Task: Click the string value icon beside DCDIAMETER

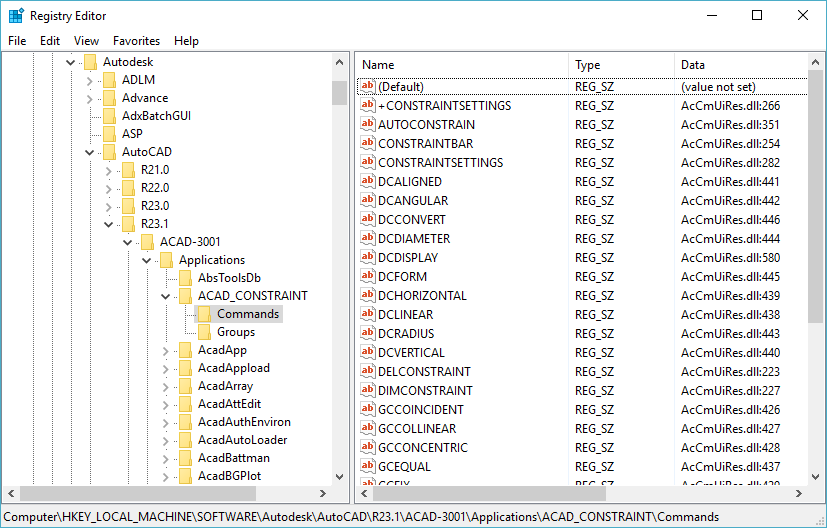Action: pyautogui.click(x=368, y=238)
